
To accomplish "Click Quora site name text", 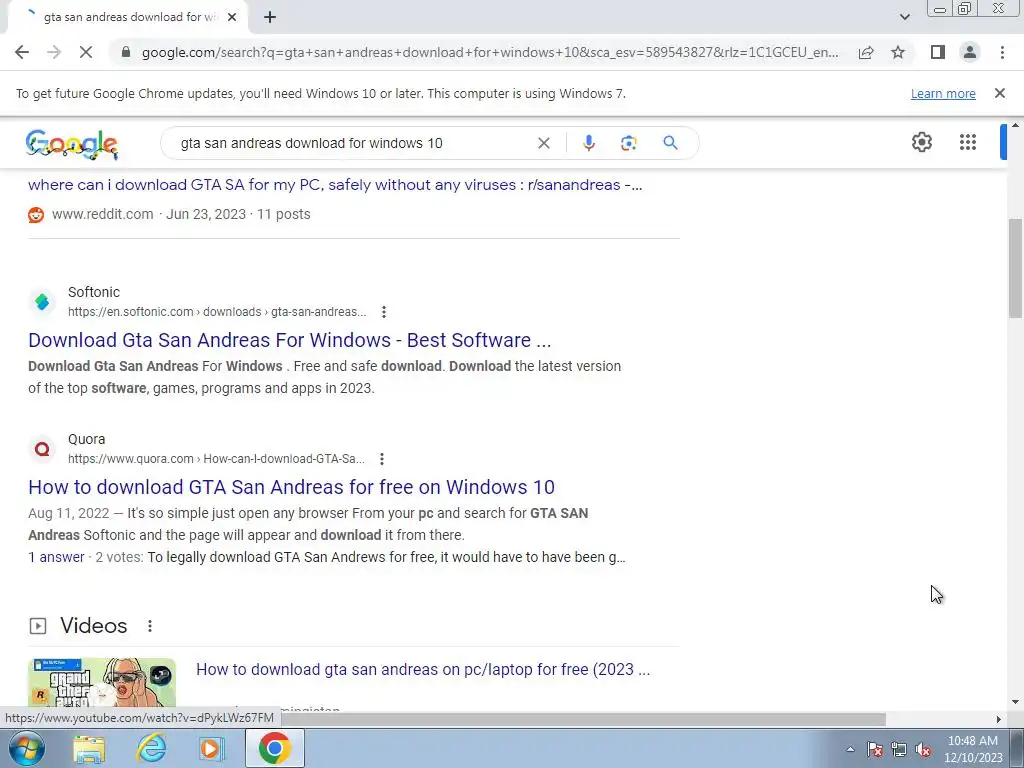I will [x=86, y=439].
